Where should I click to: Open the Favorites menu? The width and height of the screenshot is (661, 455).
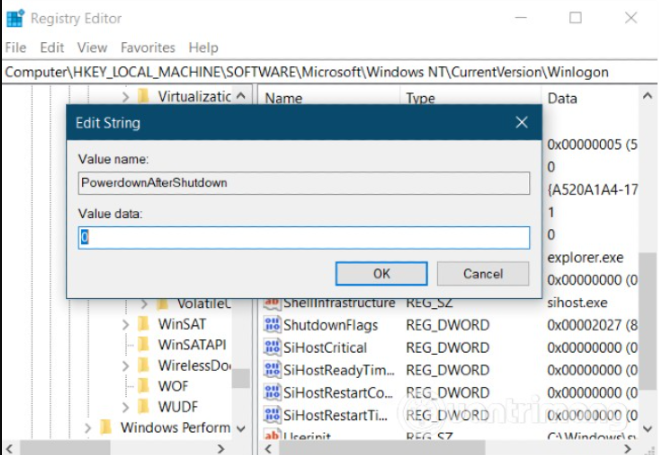pyautogui.click(x=146, y=47)
